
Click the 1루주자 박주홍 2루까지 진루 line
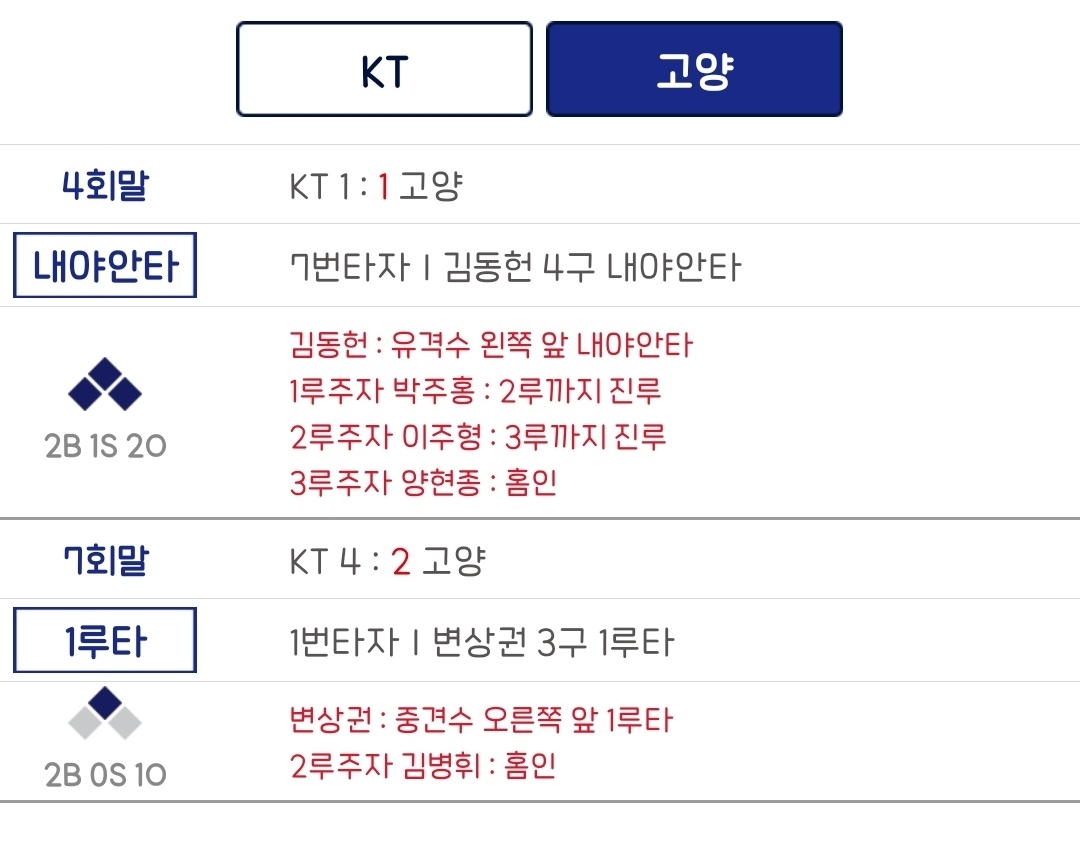[475, 391]
